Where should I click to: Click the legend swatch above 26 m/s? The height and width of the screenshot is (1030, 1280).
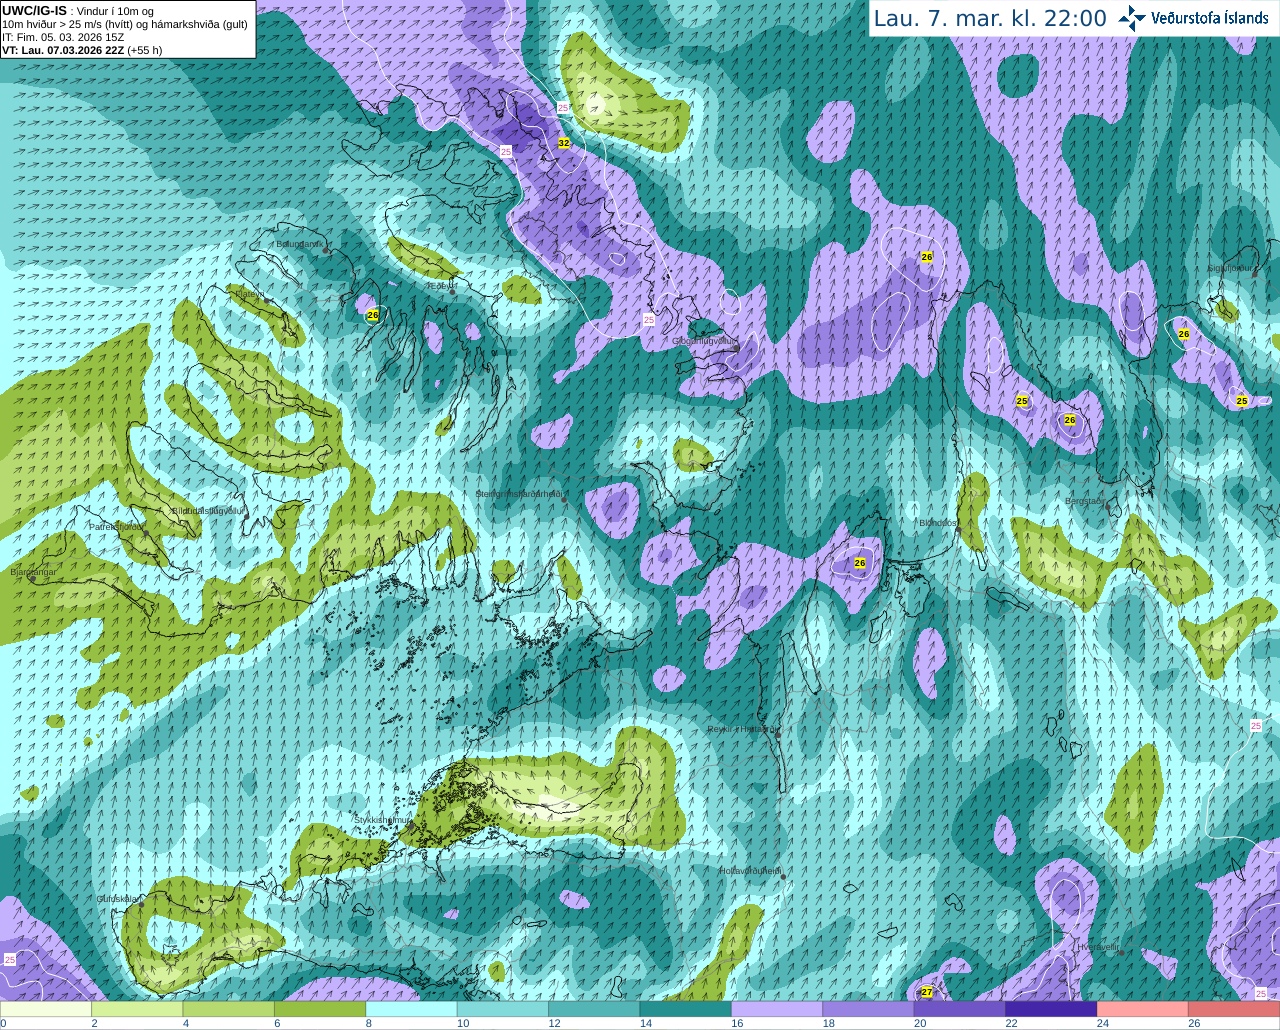pyautogui.click(x=1234, y=1009)
